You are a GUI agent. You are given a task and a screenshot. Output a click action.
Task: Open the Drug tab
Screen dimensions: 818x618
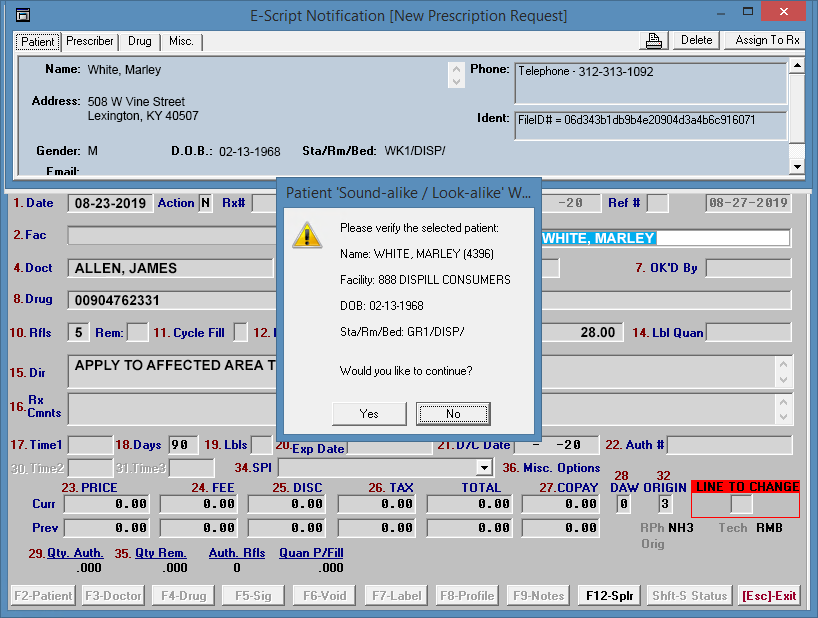pyautogui.click(x=140, y=41)
